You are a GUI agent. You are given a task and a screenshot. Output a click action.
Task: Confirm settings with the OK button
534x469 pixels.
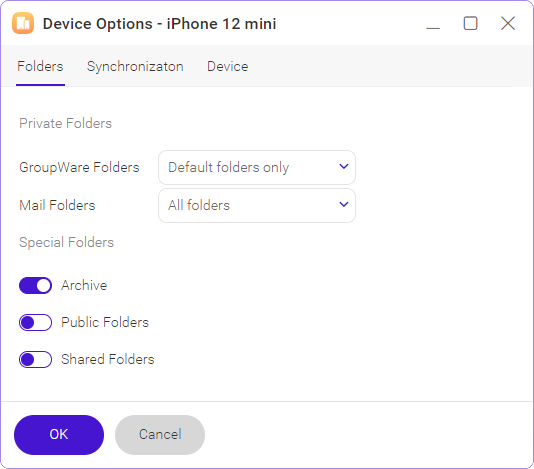coord(59,435)
